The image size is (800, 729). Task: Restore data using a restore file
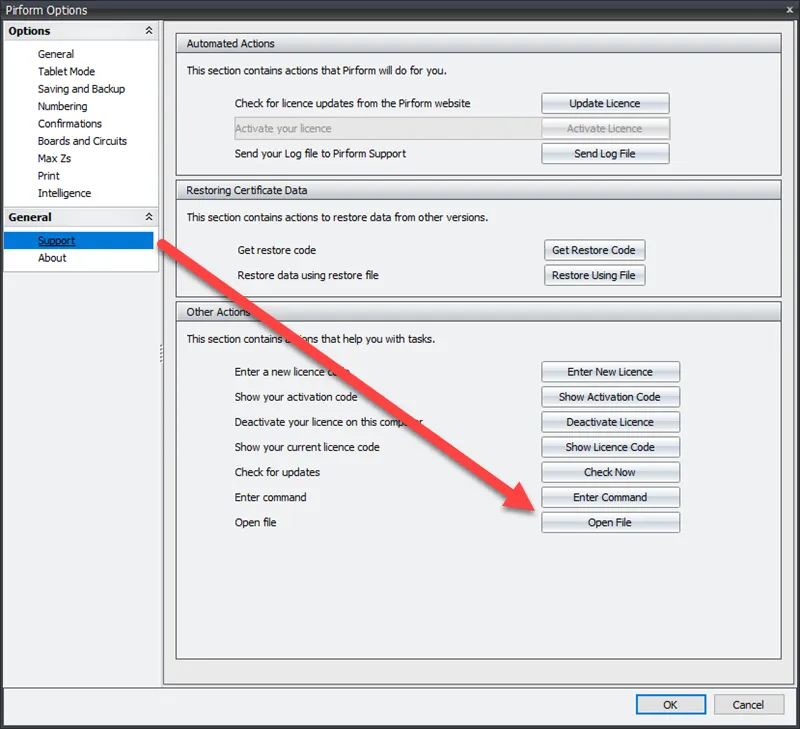coord(594,275)
